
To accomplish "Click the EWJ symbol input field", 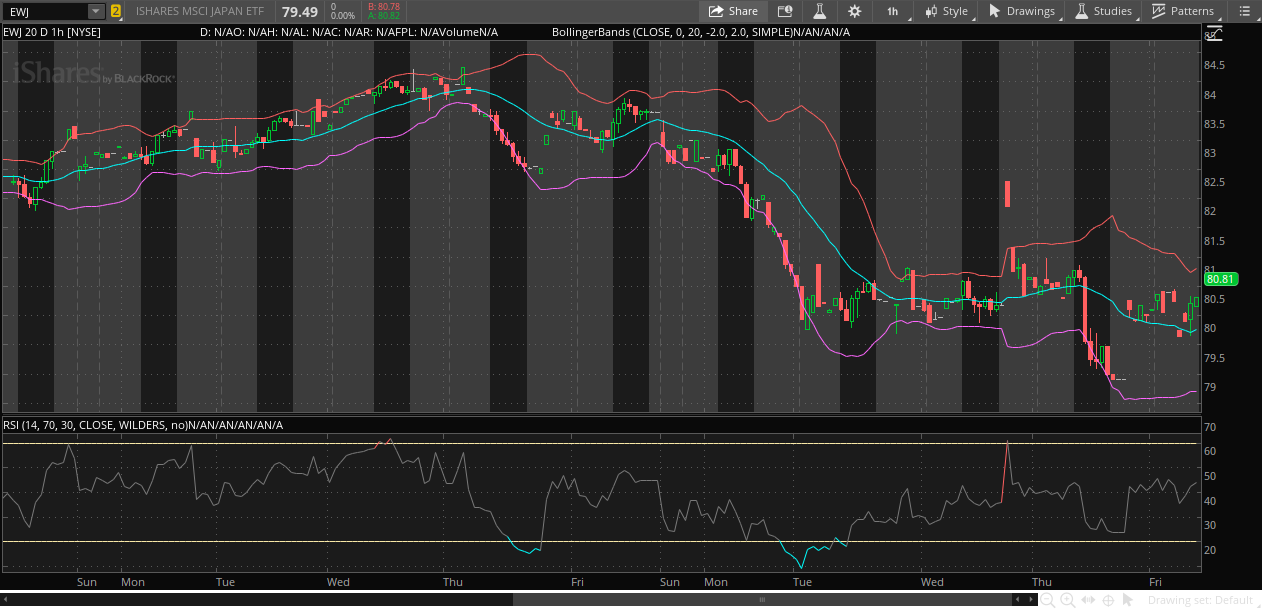I will tap(45, 12).
